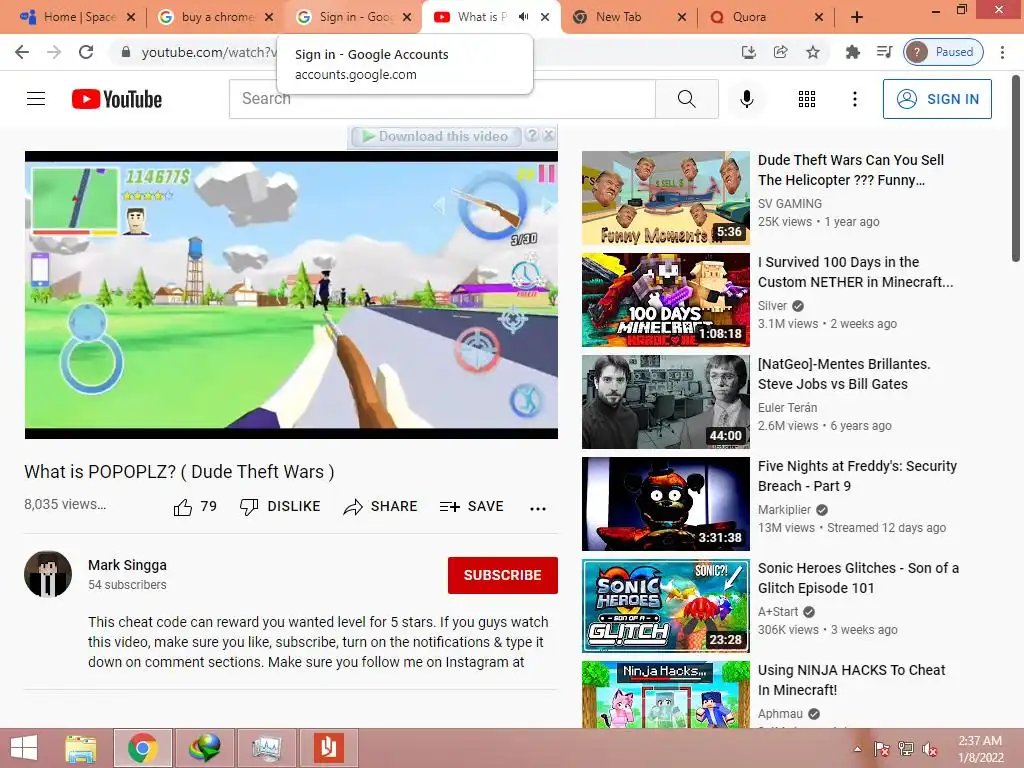Viewport: 1024px width, 768px height.
Task: Open Chrome extensions puzzle icon
Action: click(852, 52)
